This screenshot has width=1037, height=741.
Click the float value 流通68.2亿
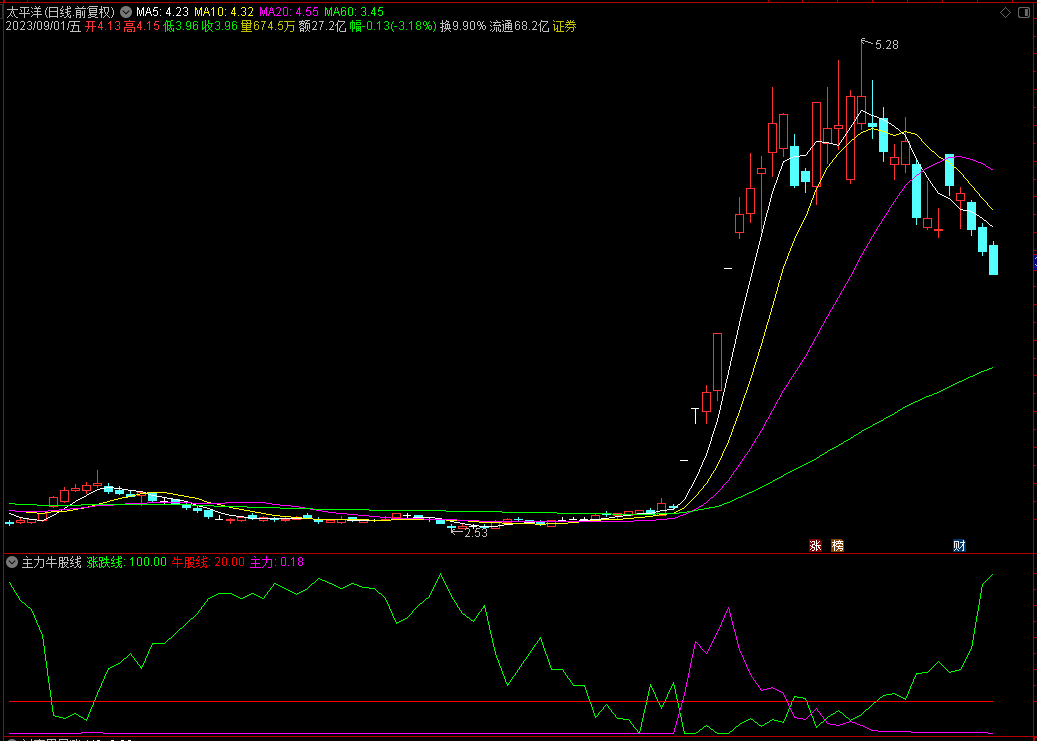[x=519, y=26]
